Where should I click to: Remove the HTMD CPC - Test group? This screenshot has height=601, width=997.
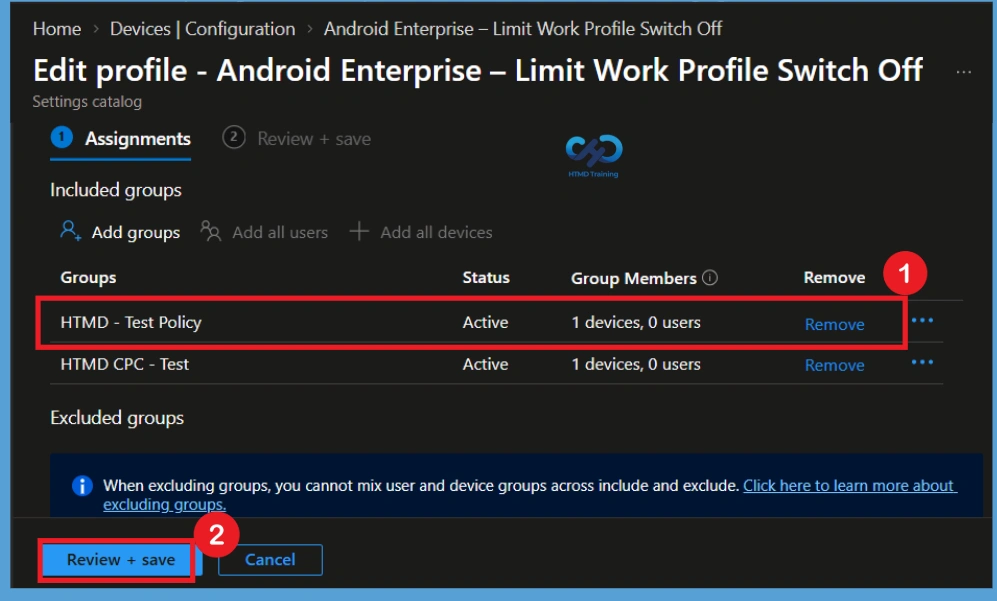click(x=834, y=365)
